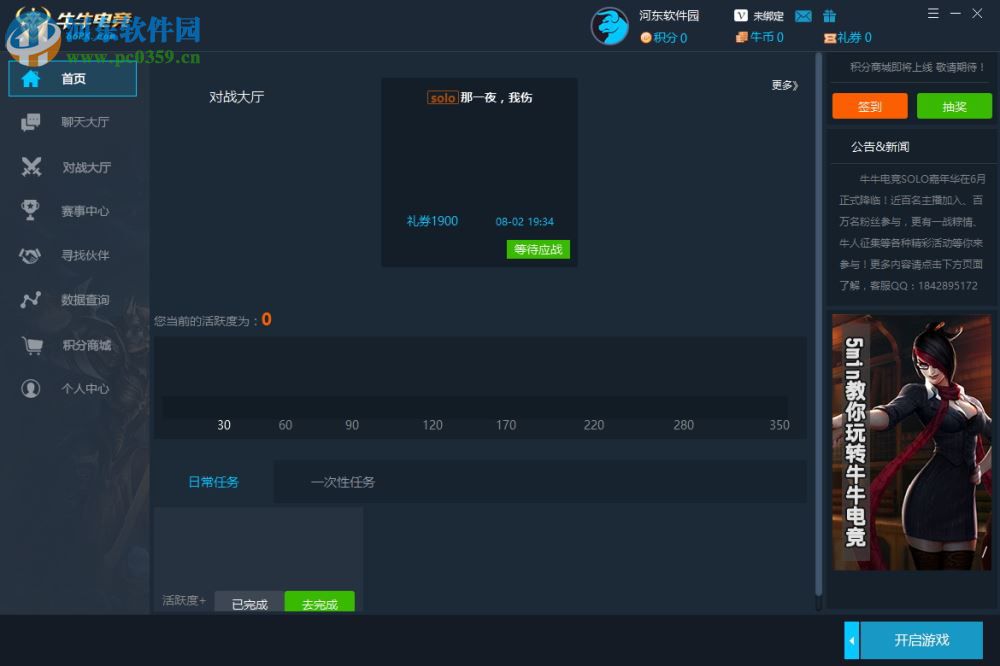Click the 已完成 button

pos(249,603)
